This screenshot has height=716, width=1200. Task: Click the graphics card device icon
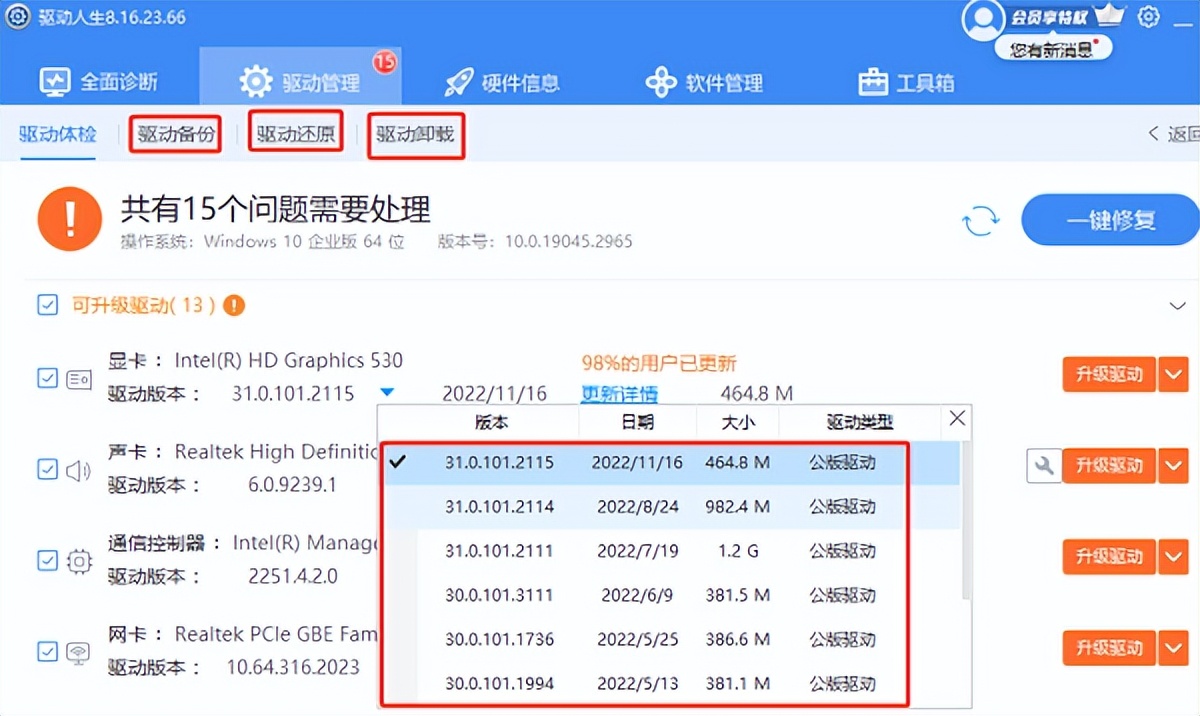[79, 379]
